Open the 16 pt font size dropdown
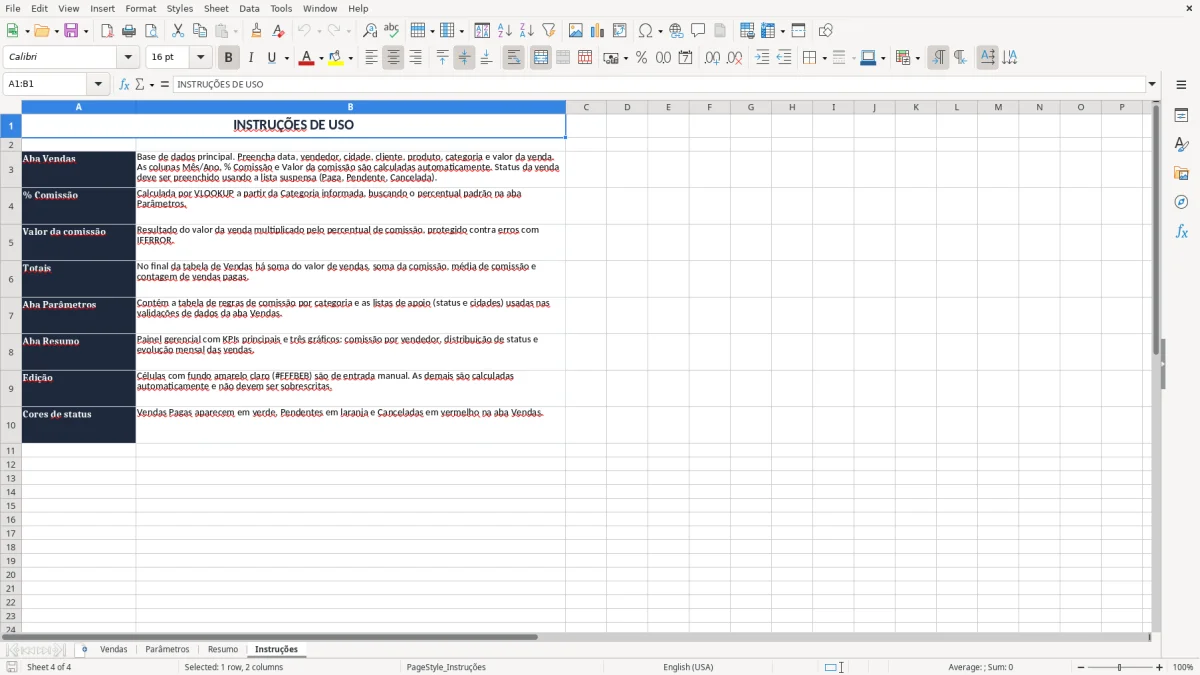1200x675 pixels. click(200, 58)
